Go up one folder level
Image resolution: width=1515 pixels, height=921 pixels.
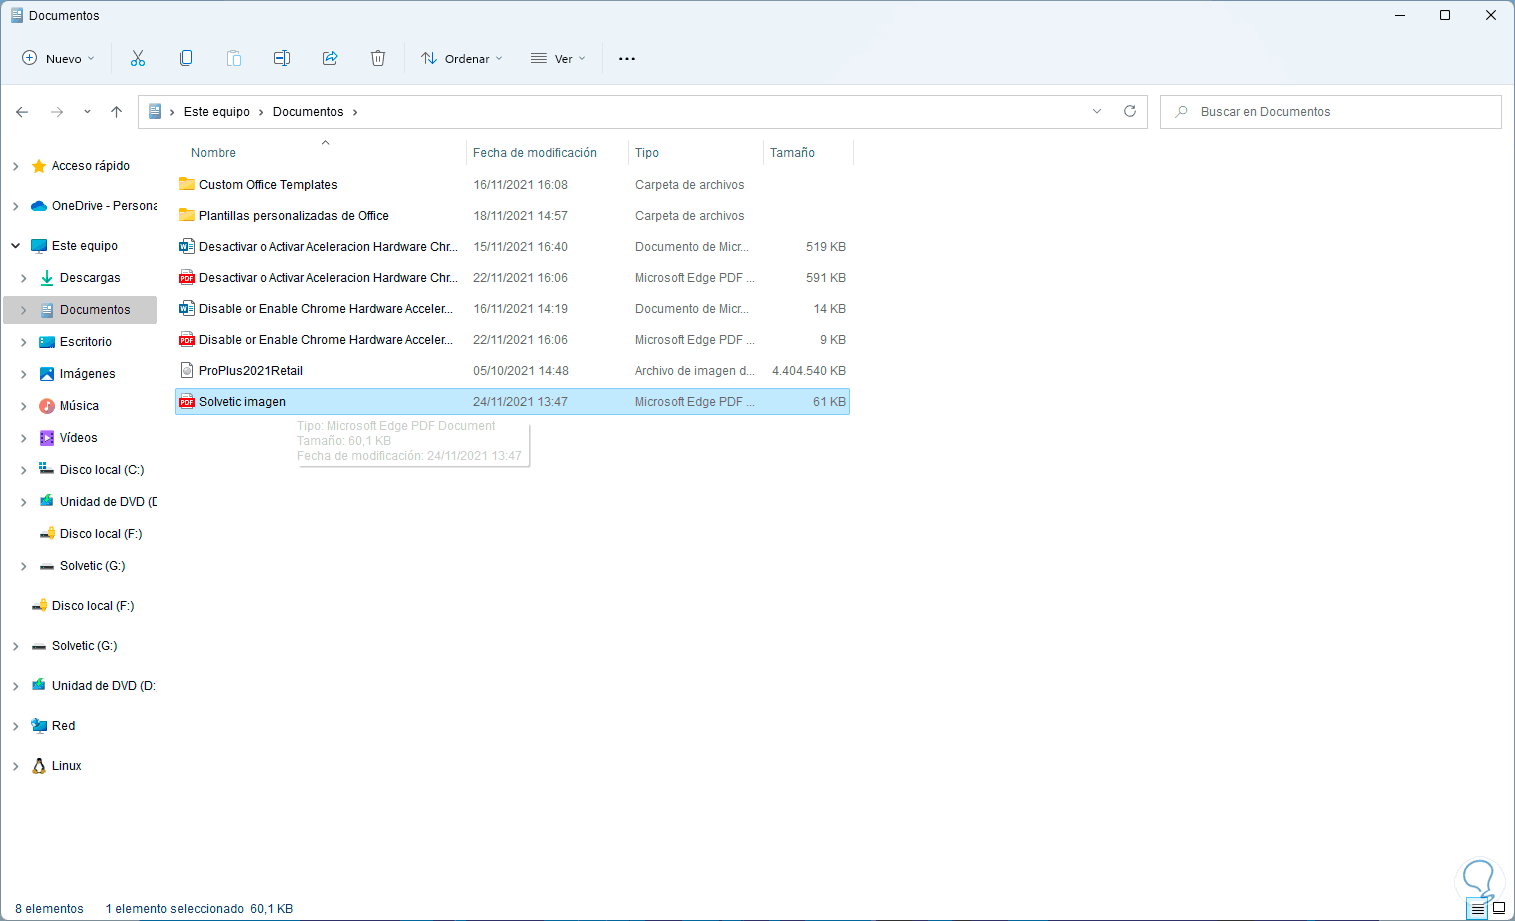tap(116, 112)
